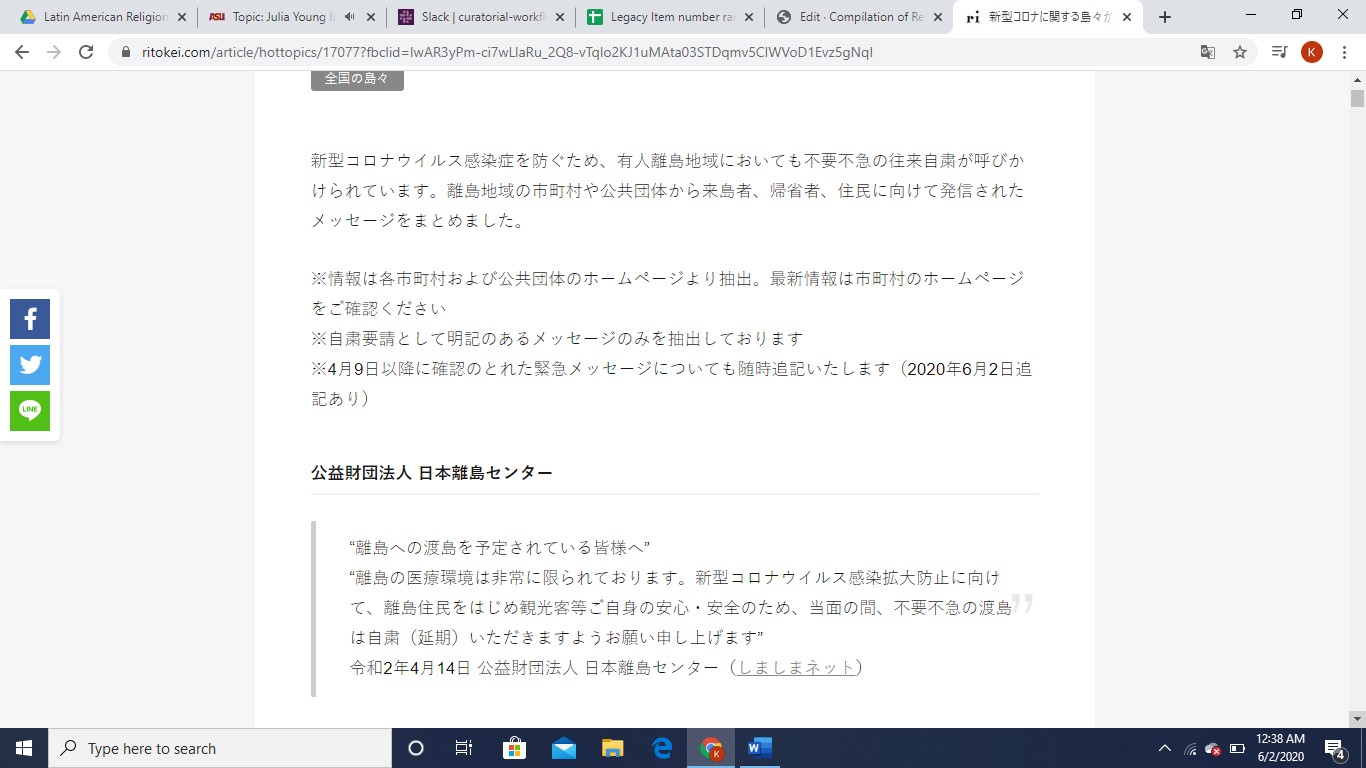This screenshot has width=1366, height=768.
Task: Open the media control icon in toolbar
Action: 1279,52
